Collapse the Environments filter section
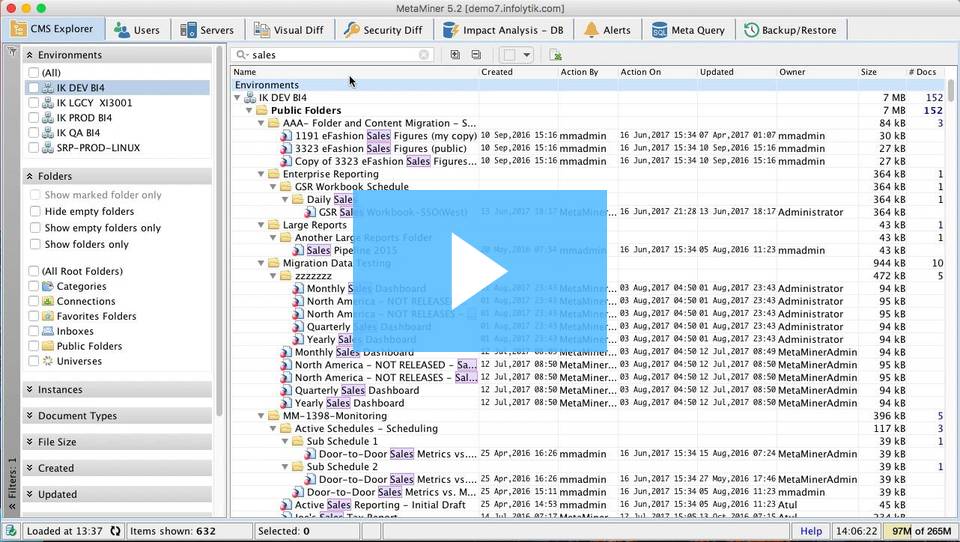 [30, 55]
